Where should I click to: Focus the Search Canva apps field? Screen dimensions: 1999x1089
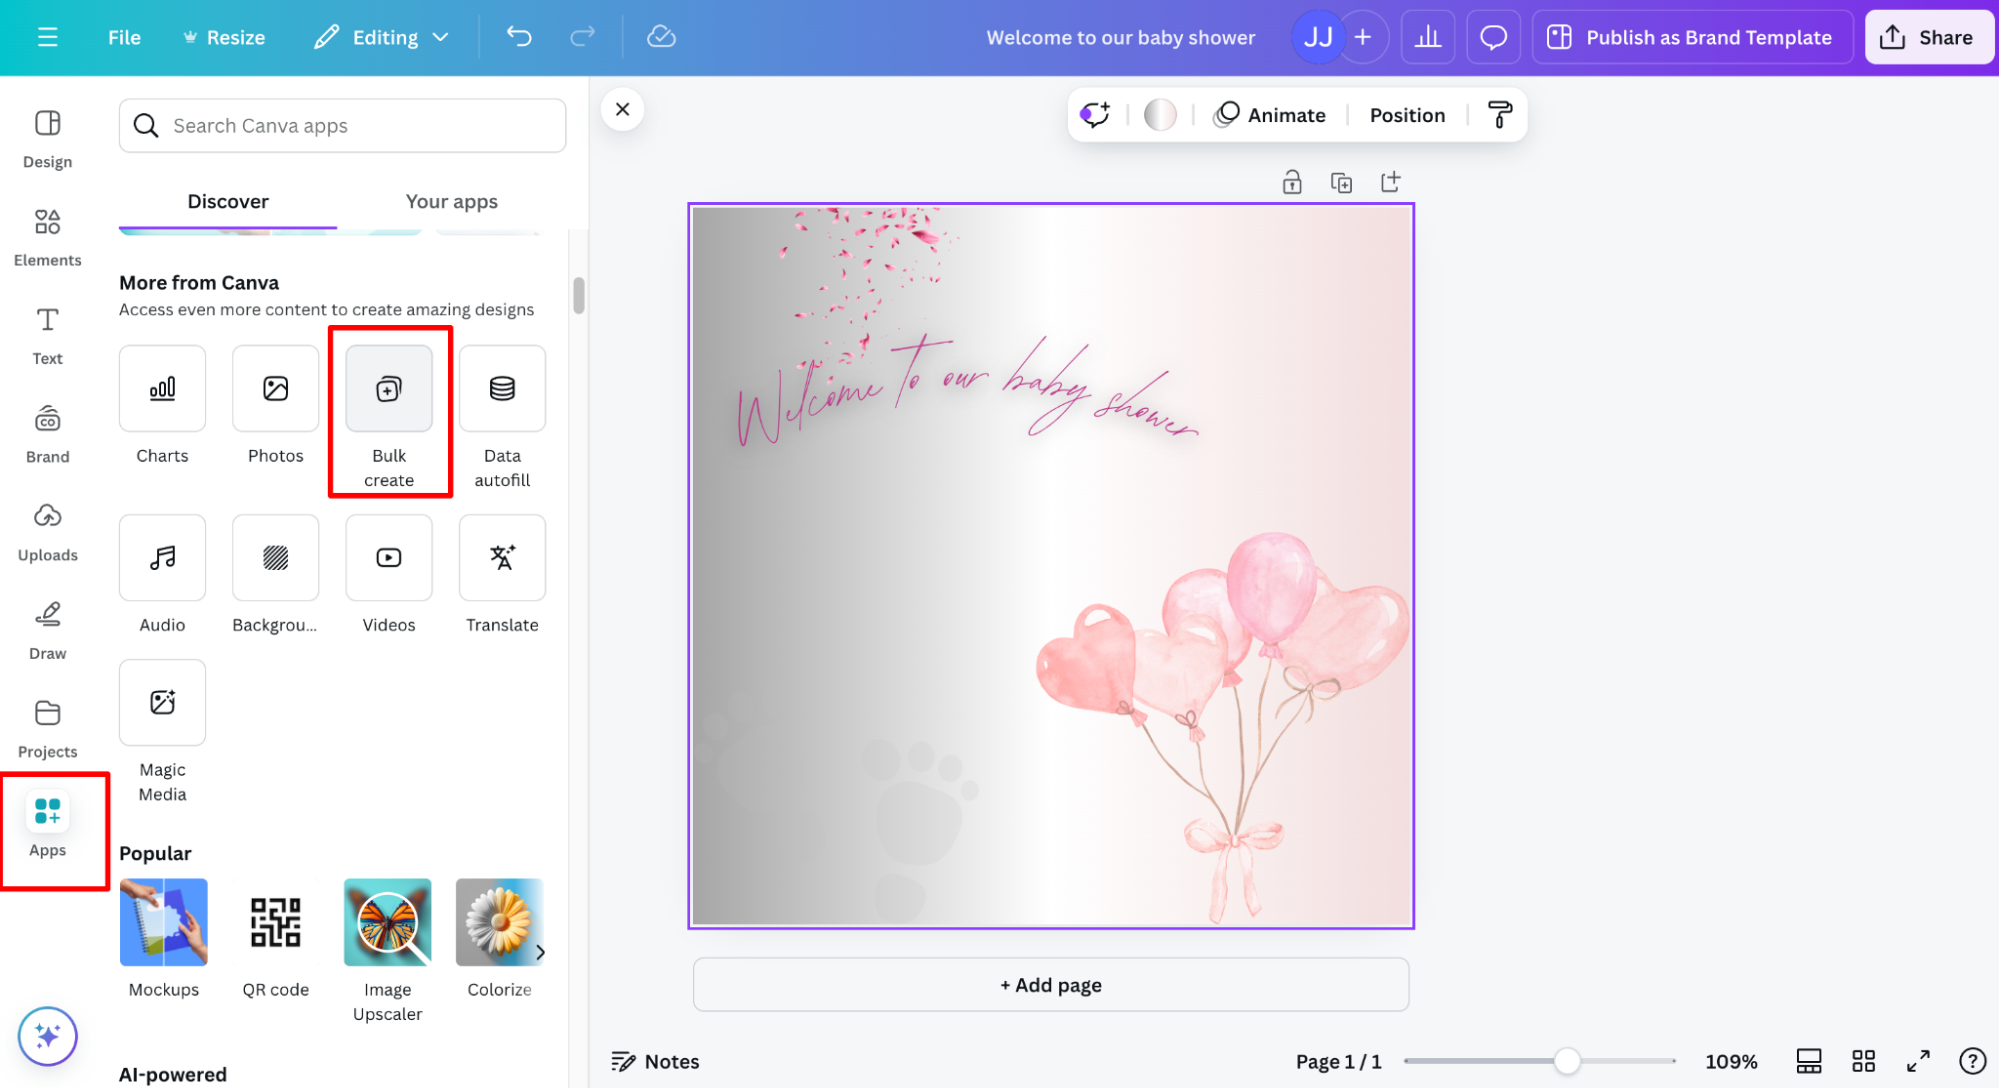(x=342, y=125)
